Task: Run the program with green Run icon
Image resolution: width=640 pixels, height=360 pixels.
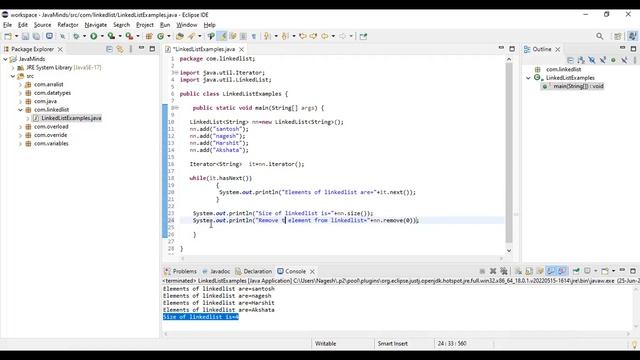Action: [94, 36]
